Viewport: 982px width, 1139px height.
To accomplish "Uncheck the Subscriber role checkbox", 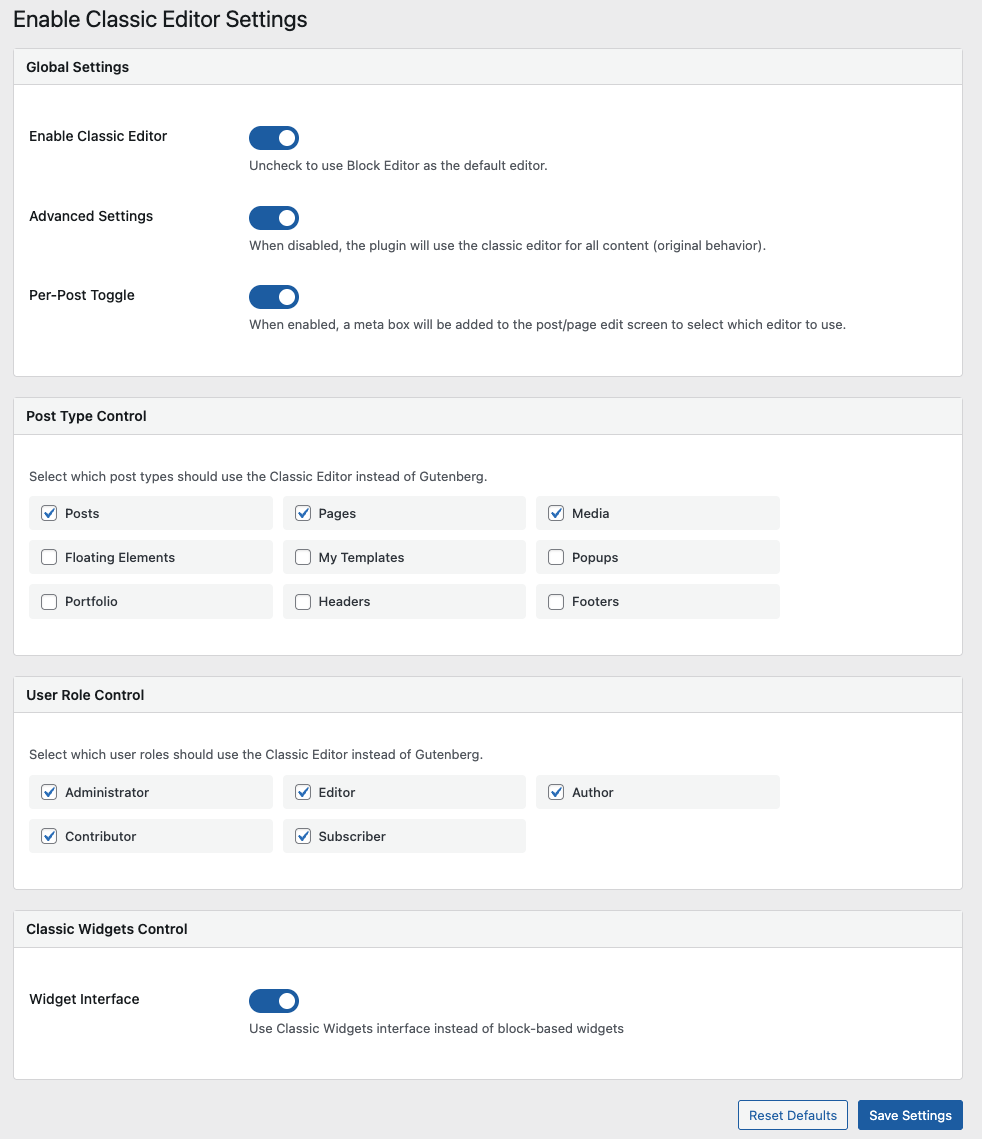I will click(303, 836).
